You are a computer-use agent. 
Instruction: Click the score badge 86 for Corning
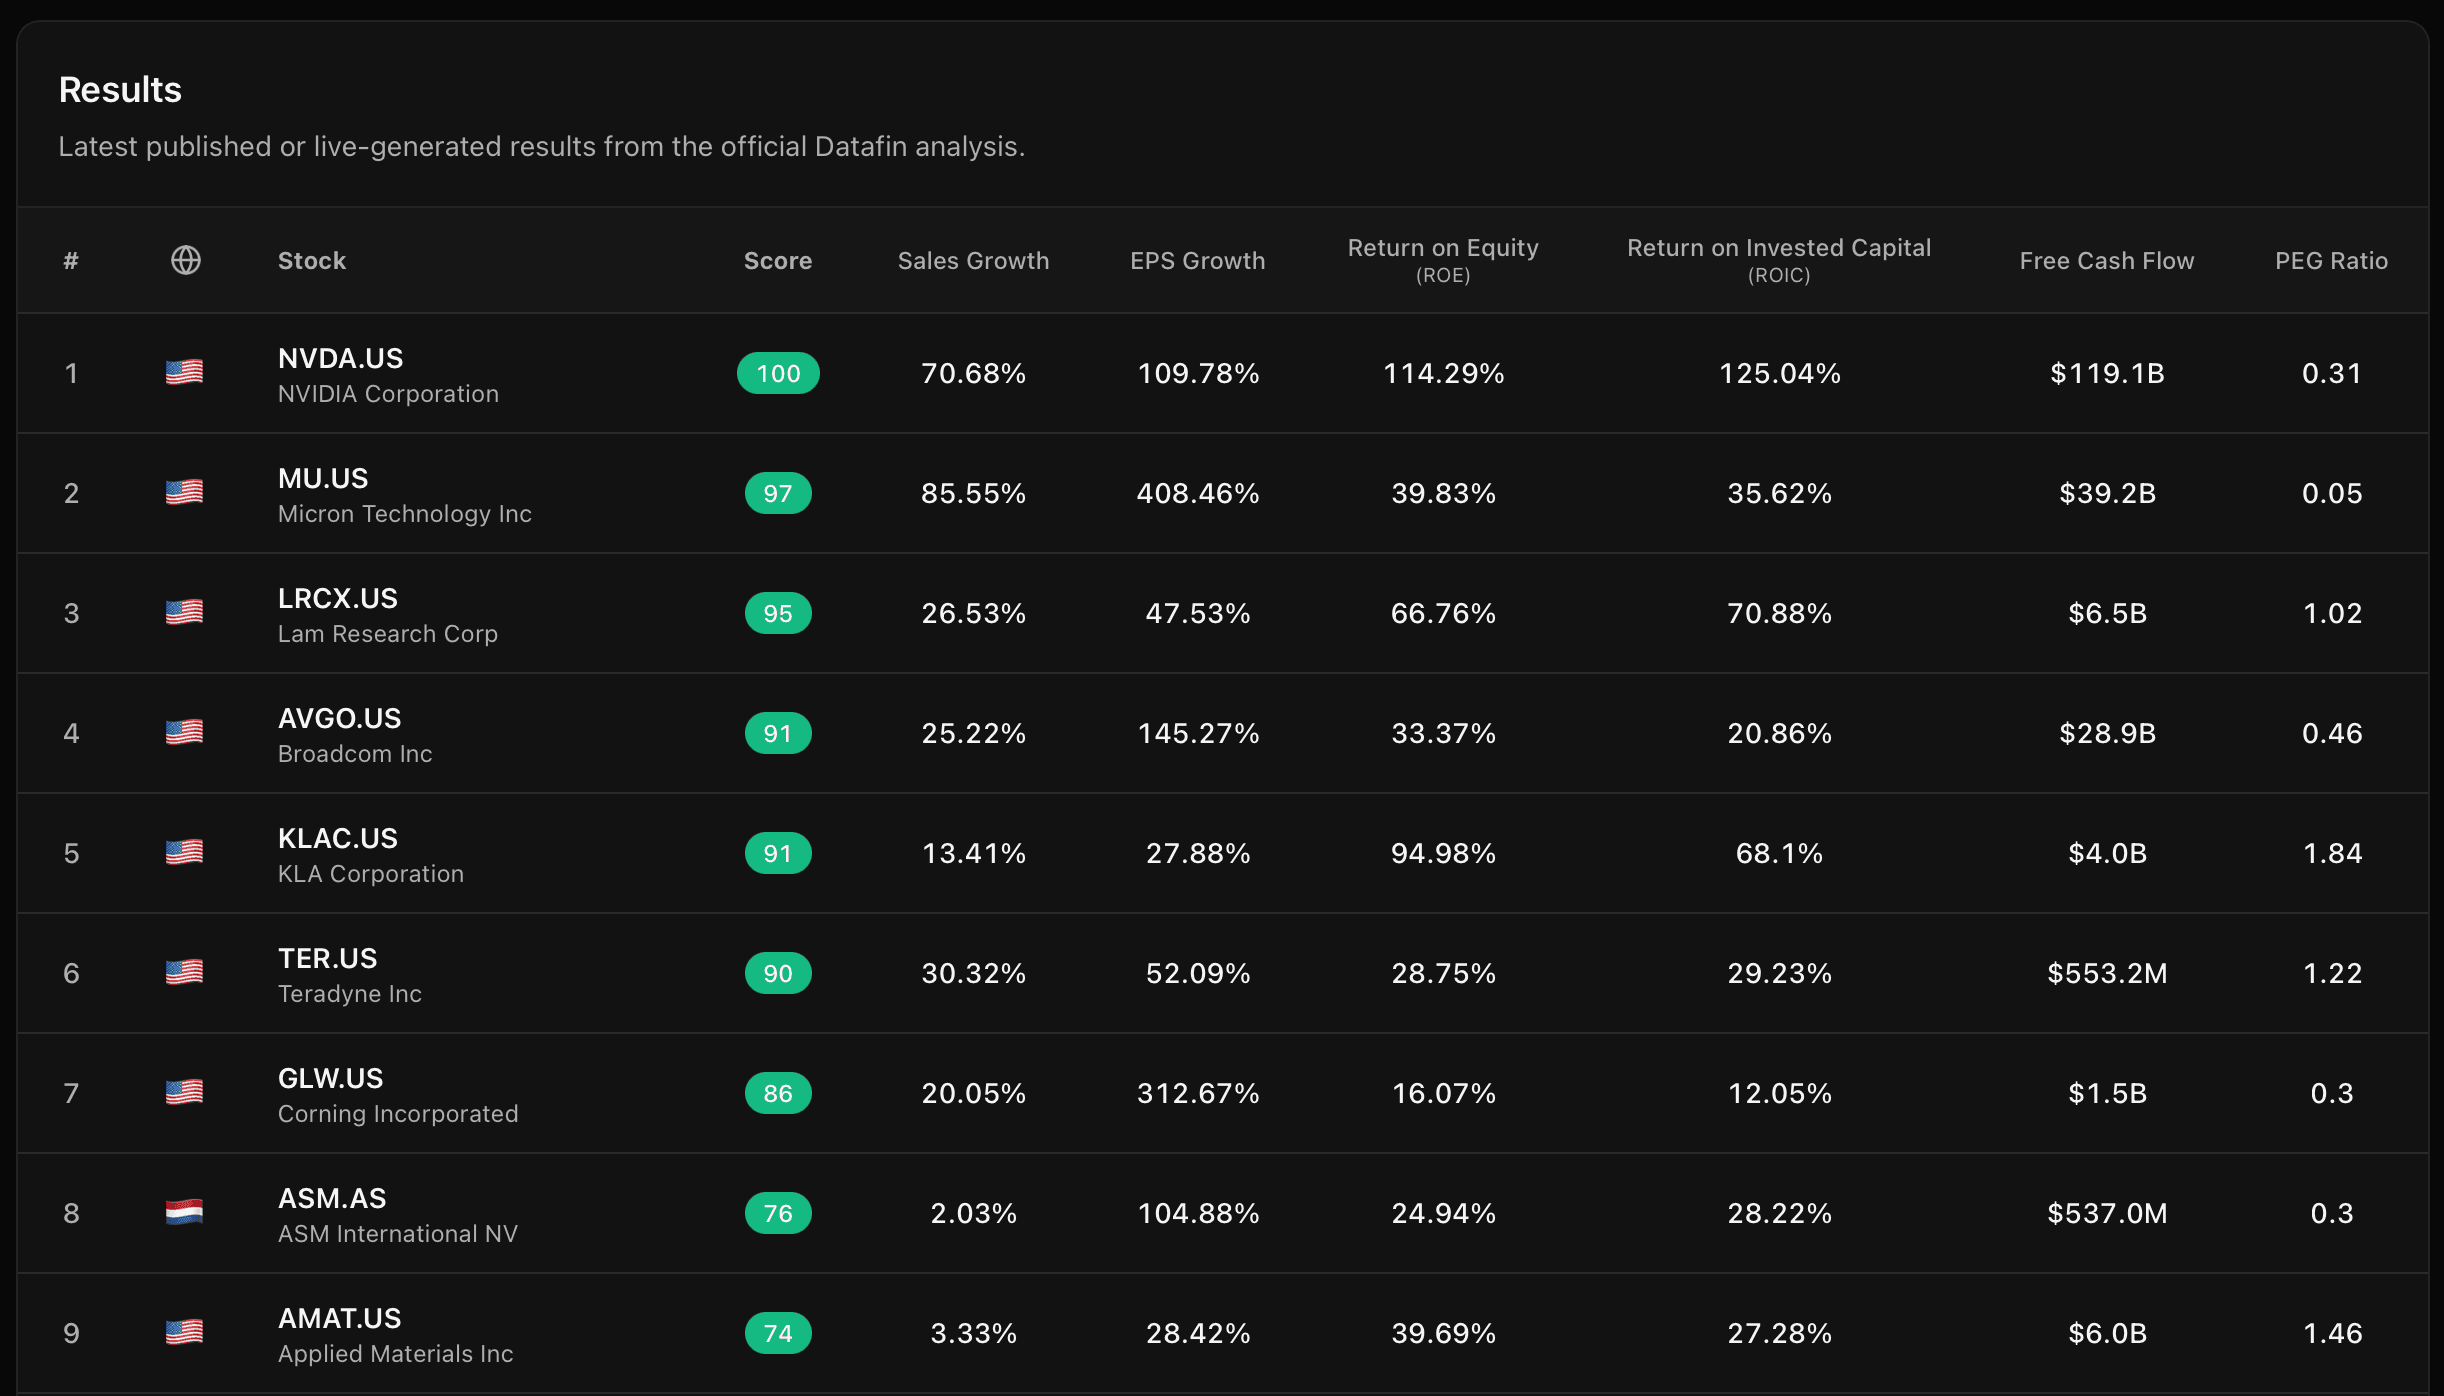tap(778, 1093)
